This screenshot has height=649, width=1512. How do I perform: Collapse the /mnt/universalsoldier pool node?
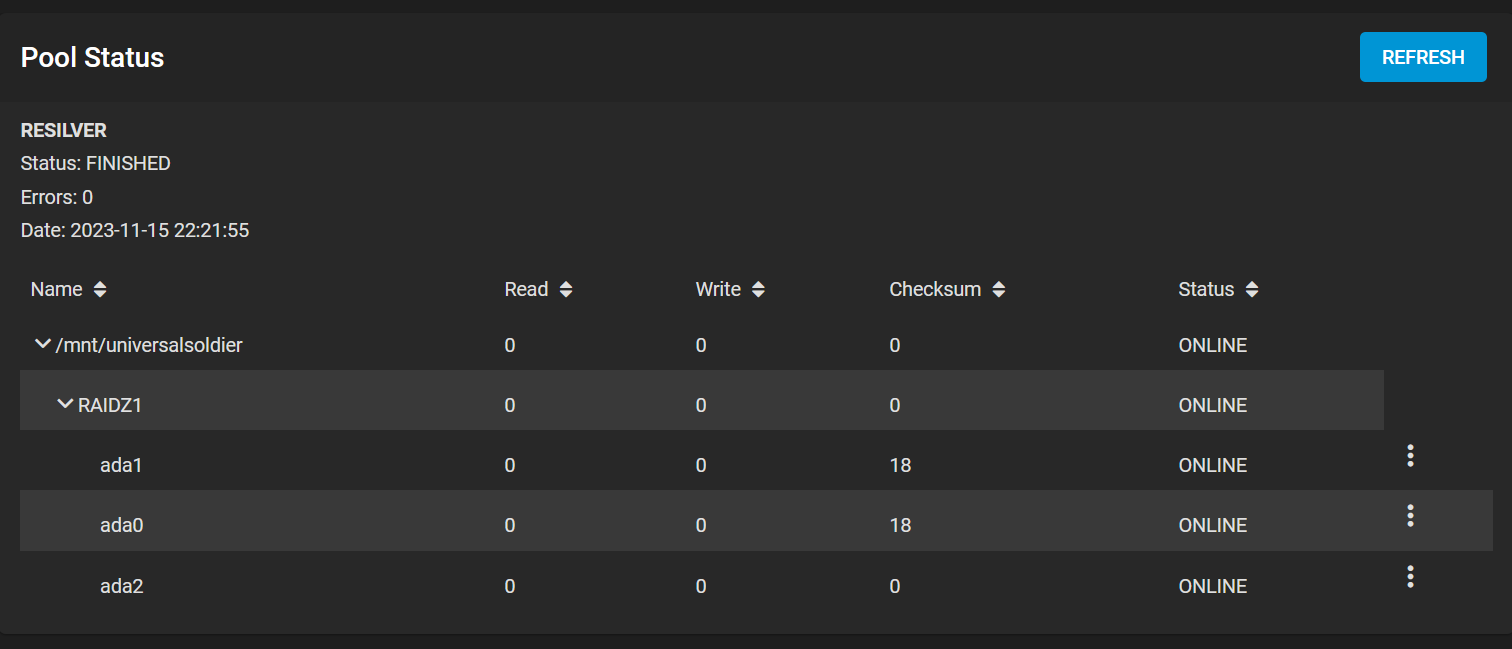pyautogui.click(x=43, y=344)
